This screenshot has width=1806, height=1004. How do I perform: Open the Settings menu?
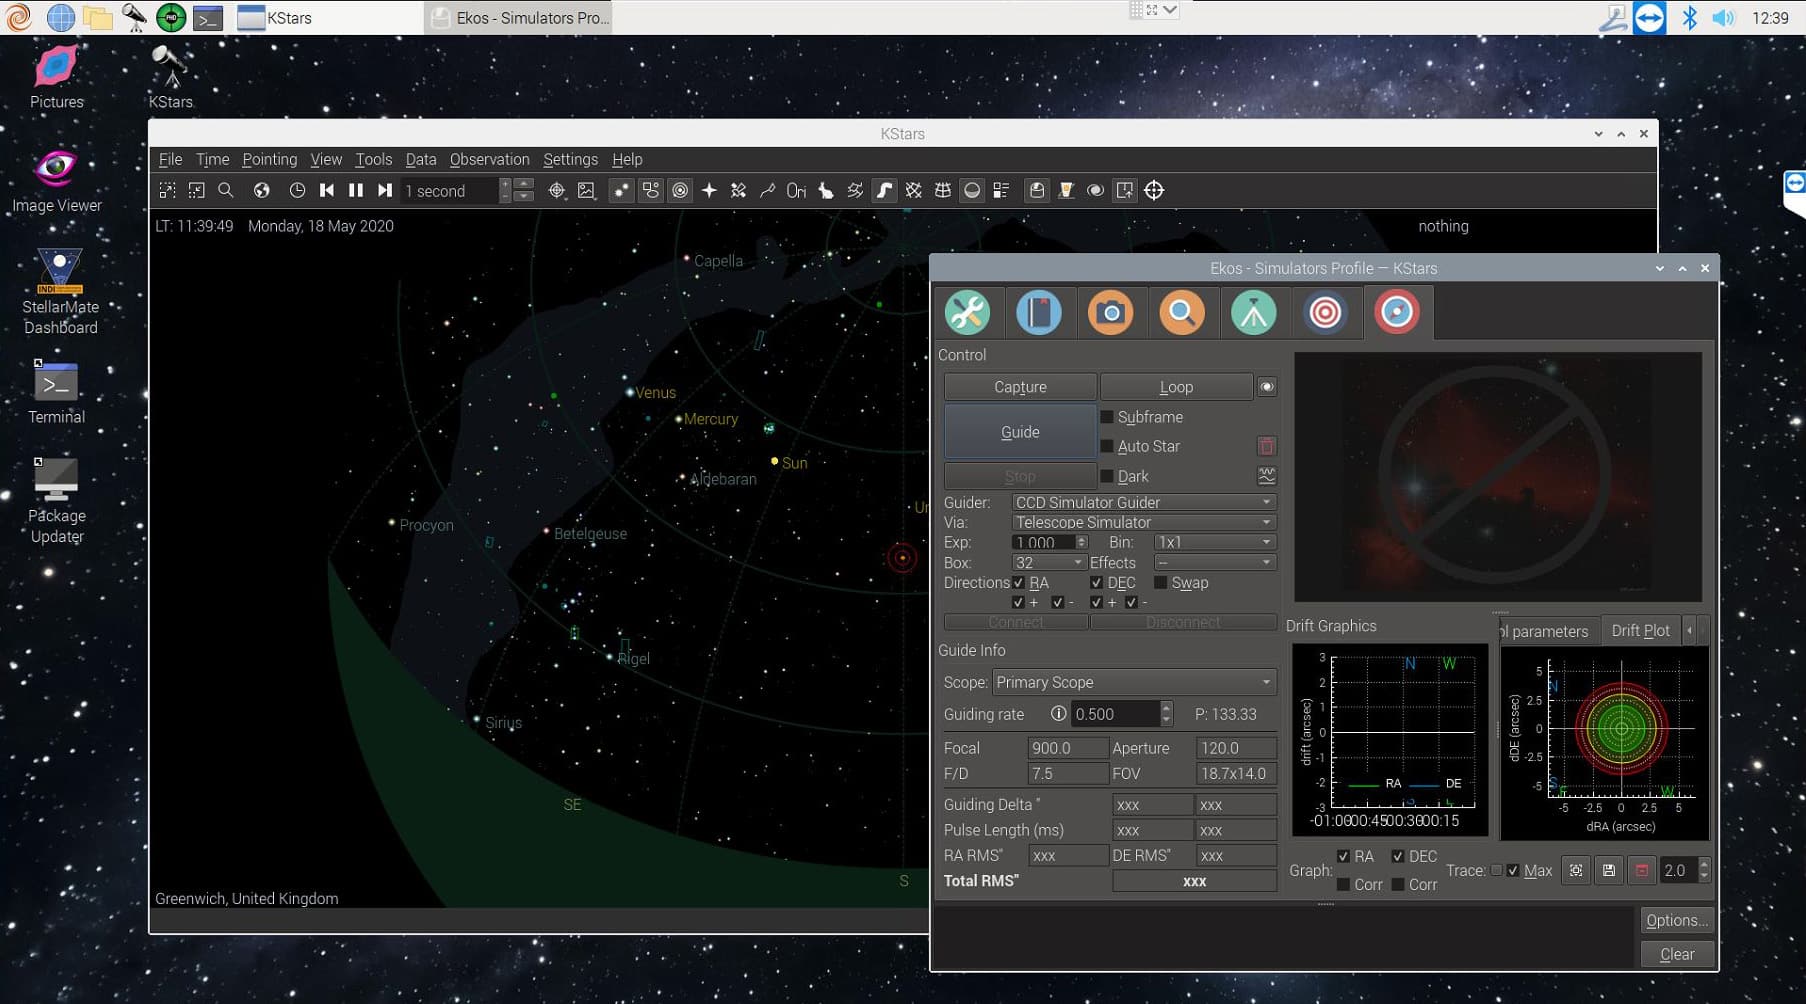coord(570,159)
